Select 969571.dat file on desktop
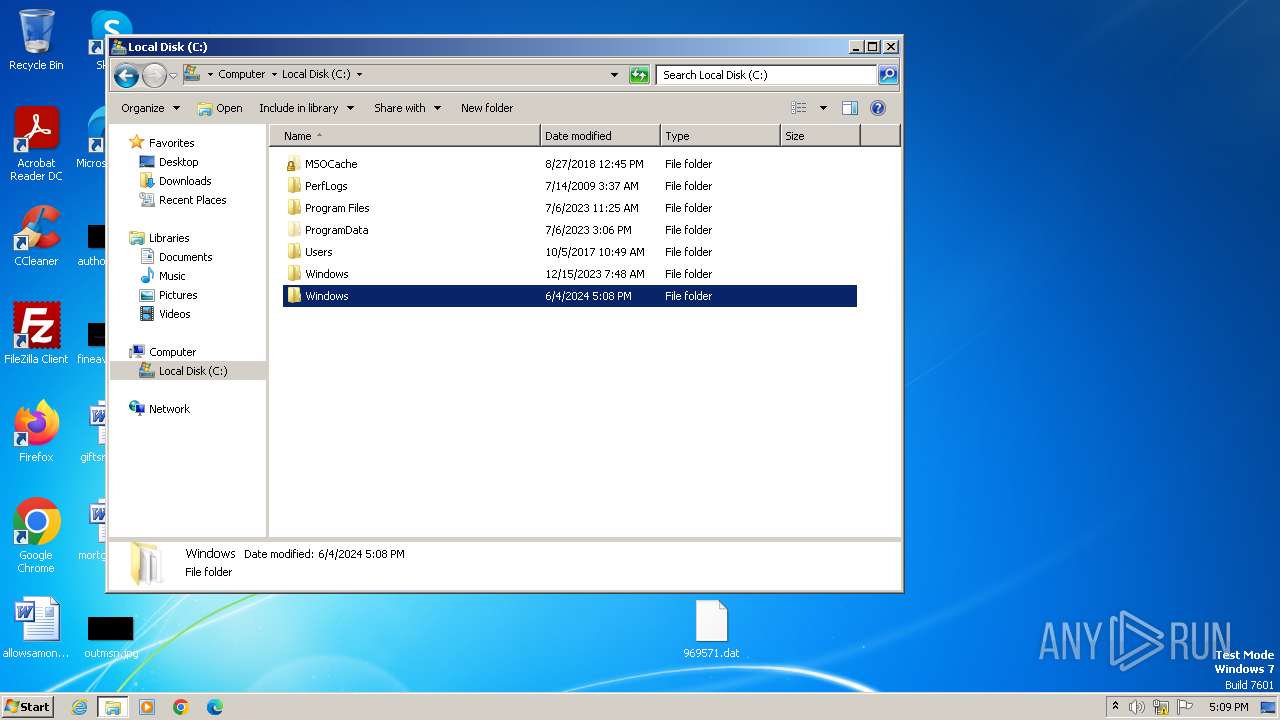1280x720 pixels. click(x=712, y=630)
